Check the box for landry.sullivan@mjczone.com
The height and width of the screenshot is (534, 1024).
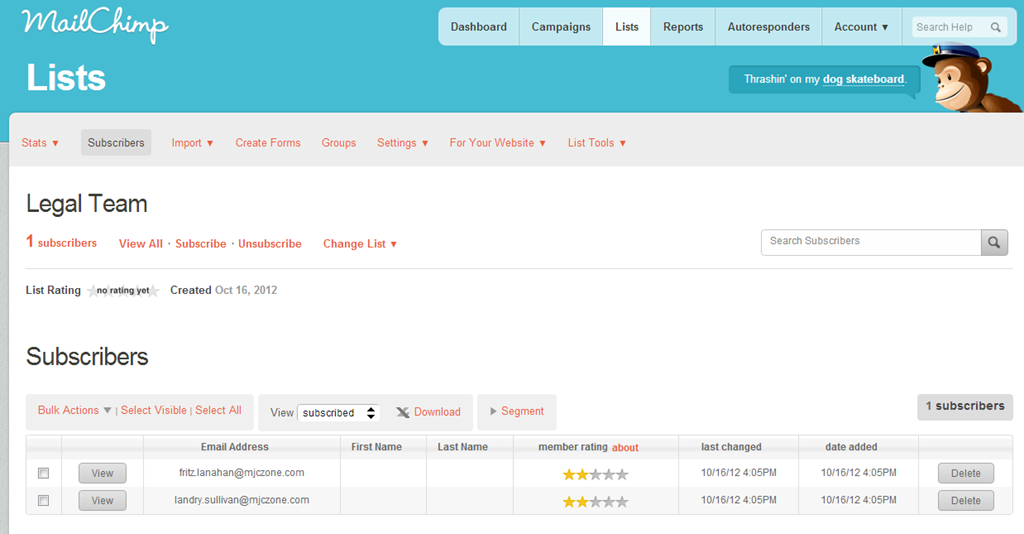pos(43,500)
